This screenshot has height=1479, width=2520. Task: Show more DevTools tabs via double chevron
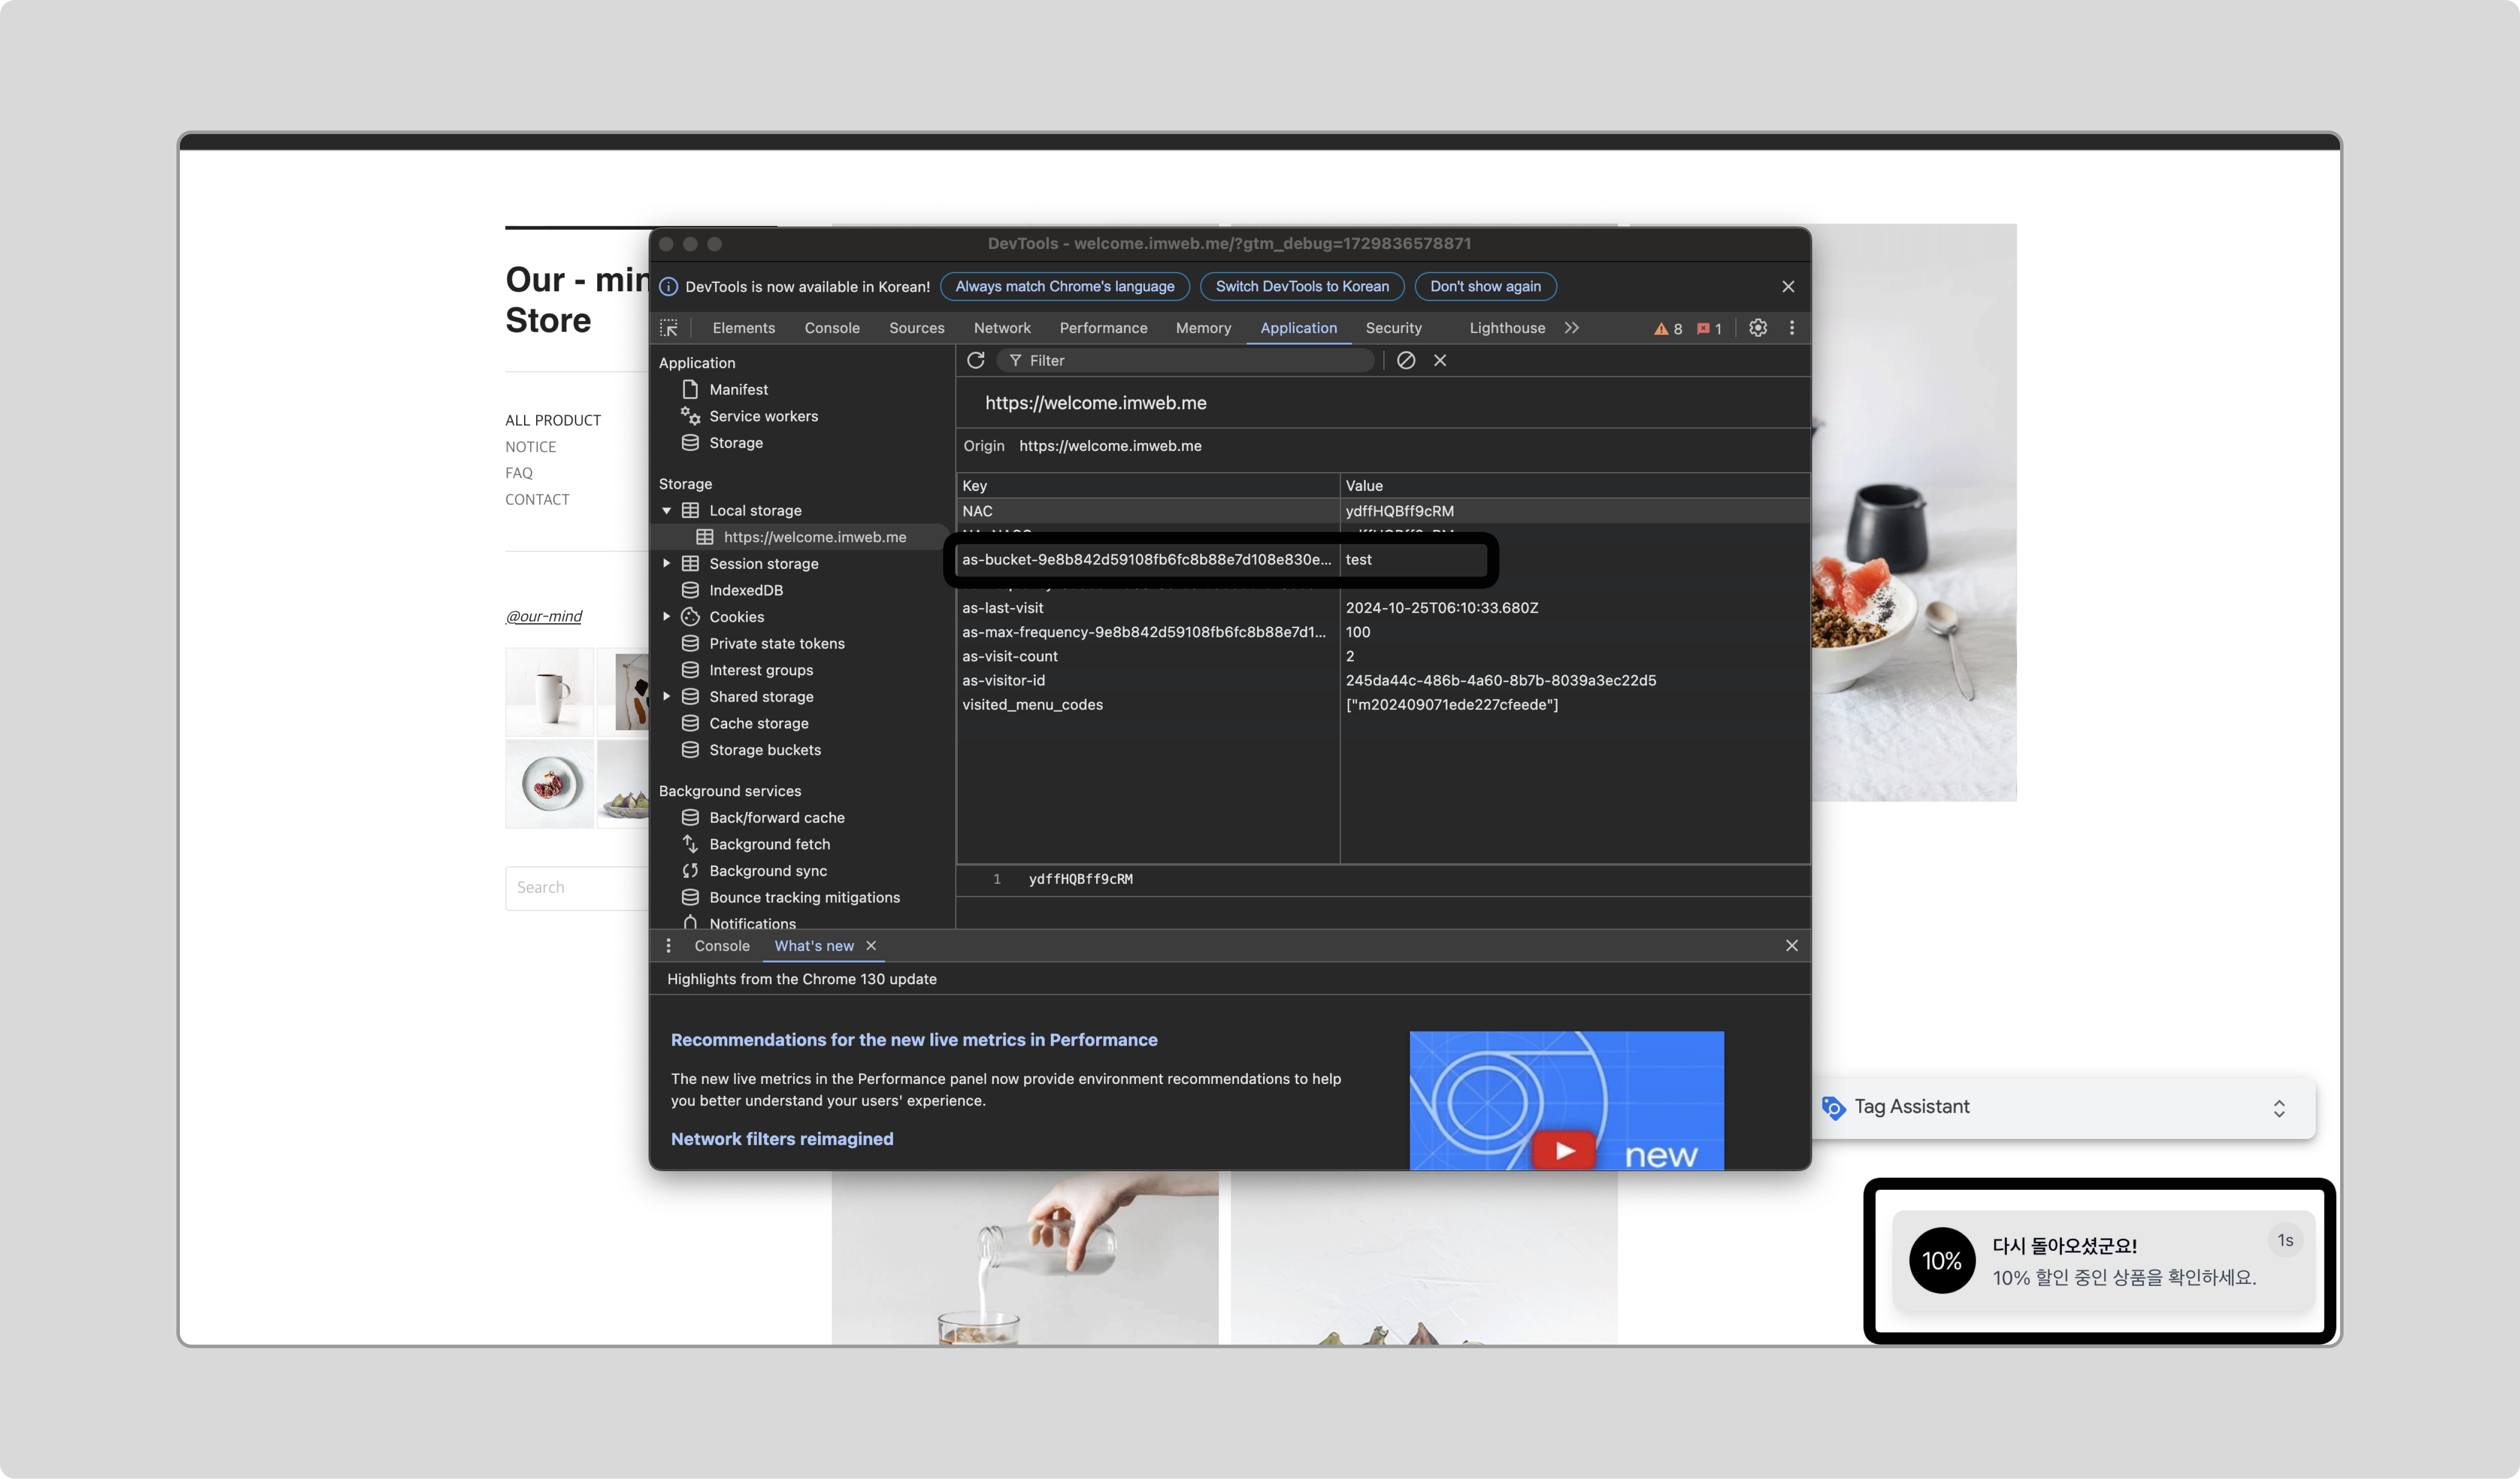click(1572, 328)
